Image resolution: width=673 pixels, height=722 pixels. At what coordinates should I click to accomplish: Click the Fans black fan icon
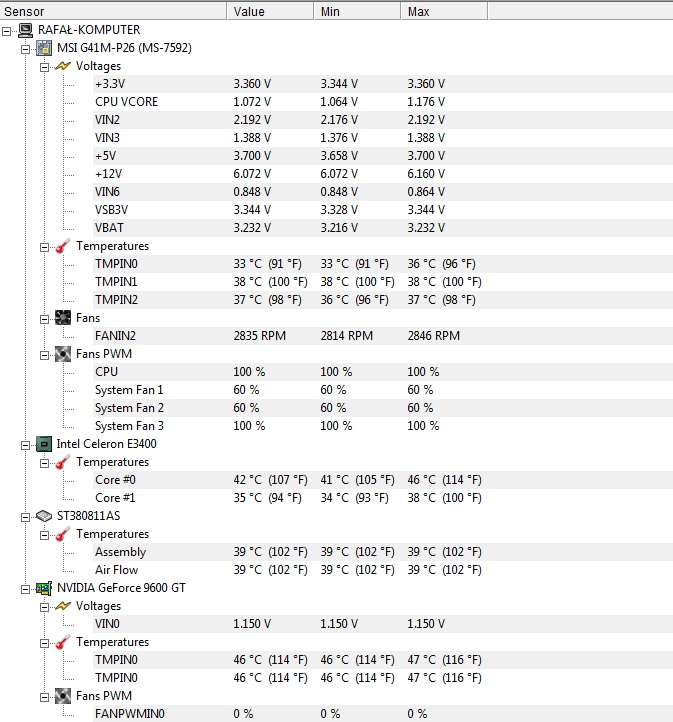point(63,318)
